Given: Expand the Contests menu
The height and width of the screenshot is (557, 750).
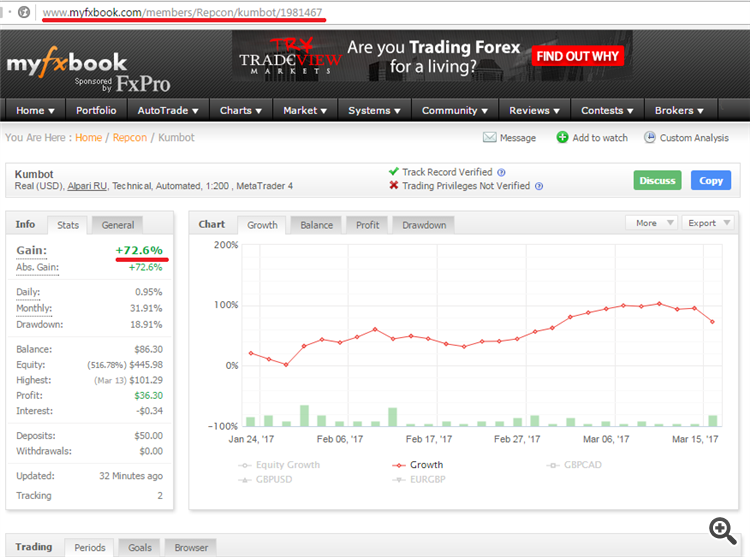Looking at the screenshot, I should 607,110.
